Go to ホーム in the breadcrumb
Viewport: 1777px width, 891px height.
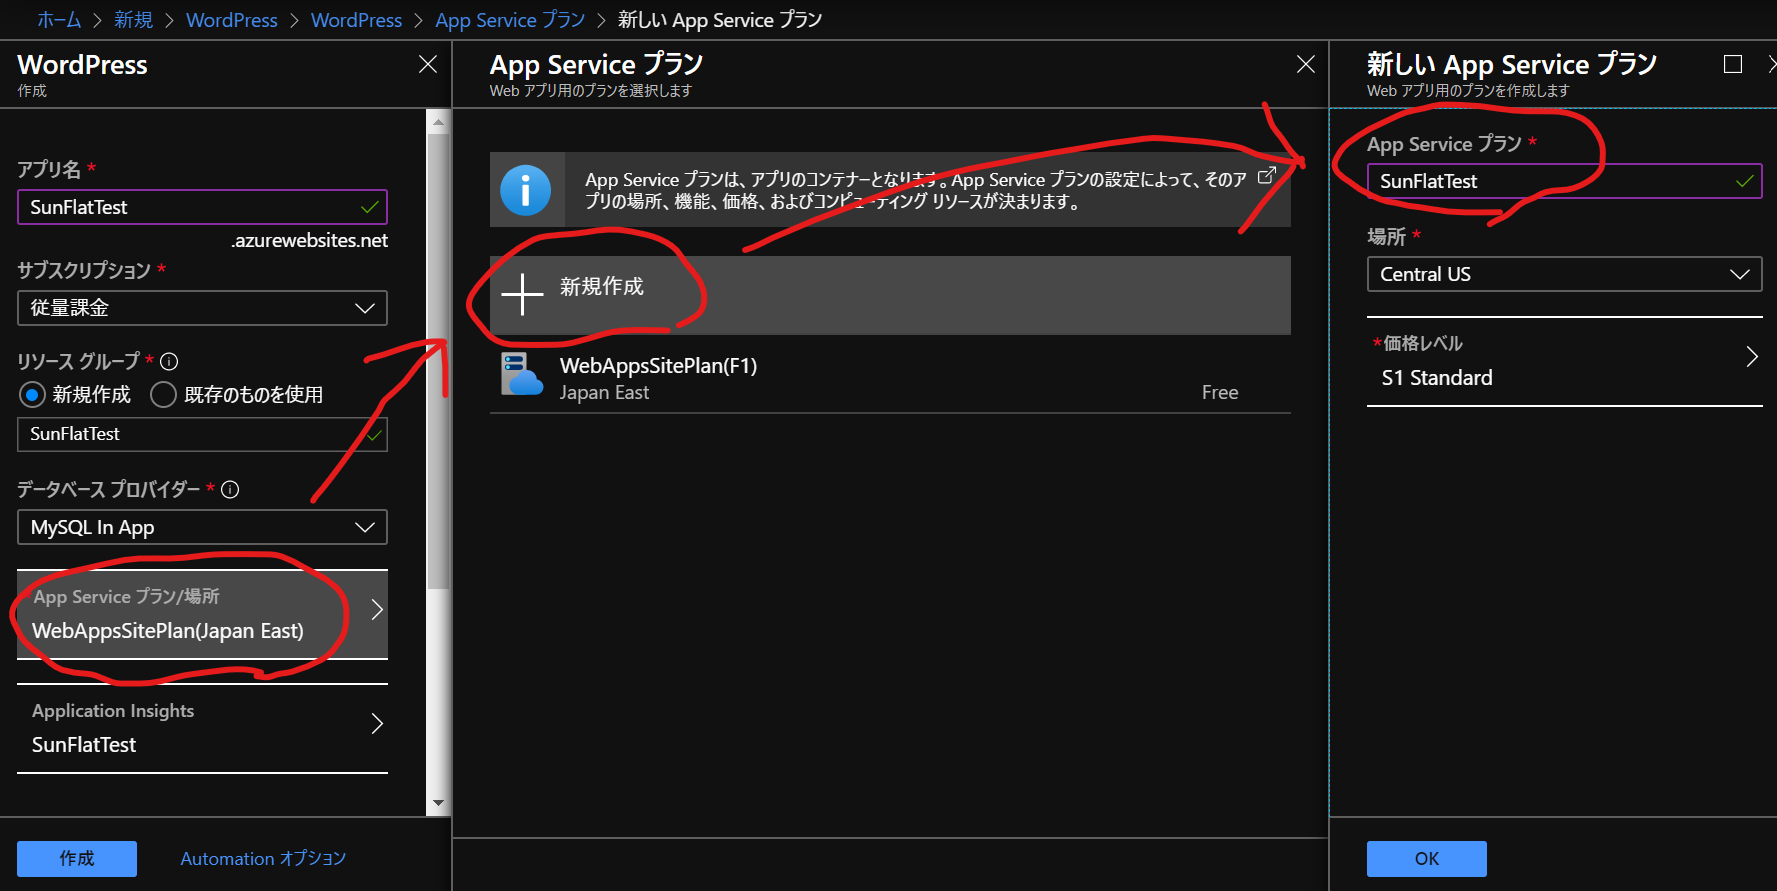59,20
